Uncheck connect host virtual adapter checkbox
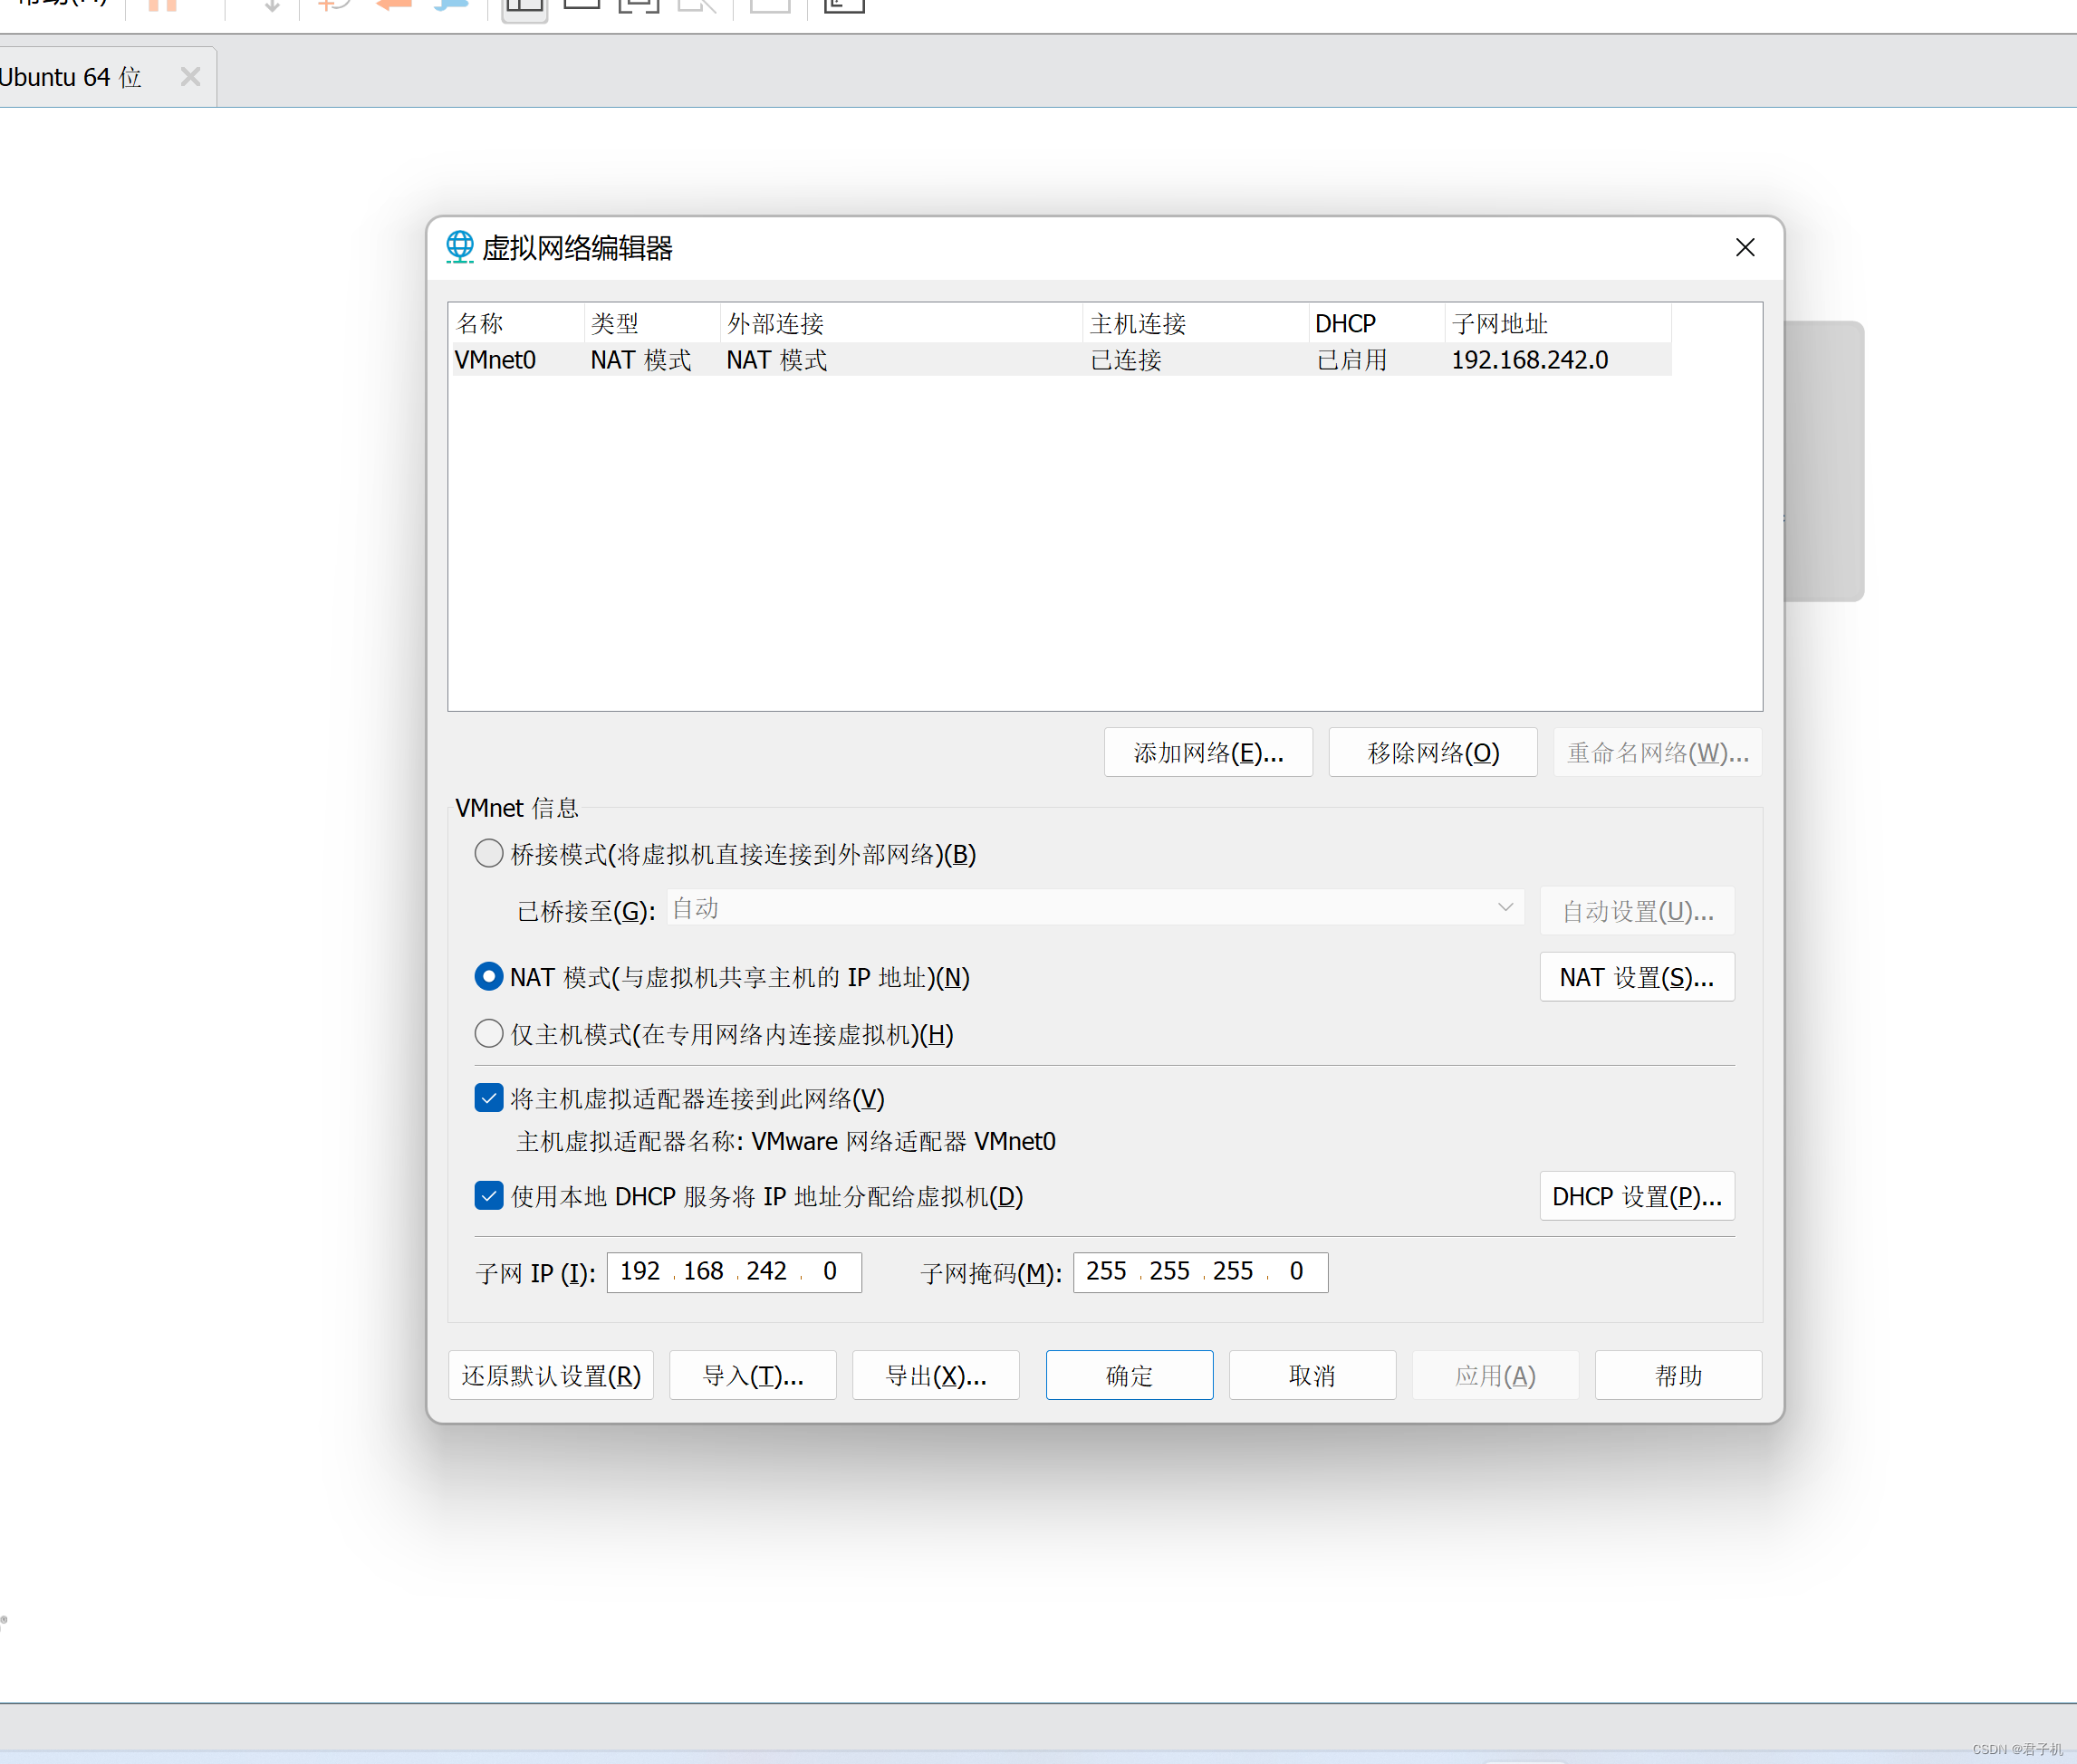This screenshot has width=2077, height=1764. click(x=488, y=1098)
